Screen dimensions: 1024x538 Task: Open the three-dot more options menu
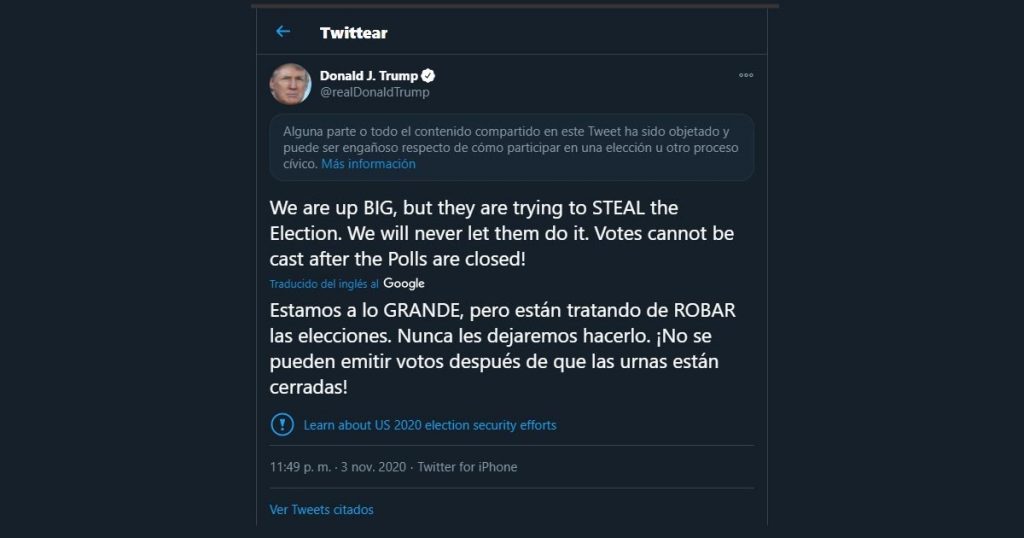746,75
